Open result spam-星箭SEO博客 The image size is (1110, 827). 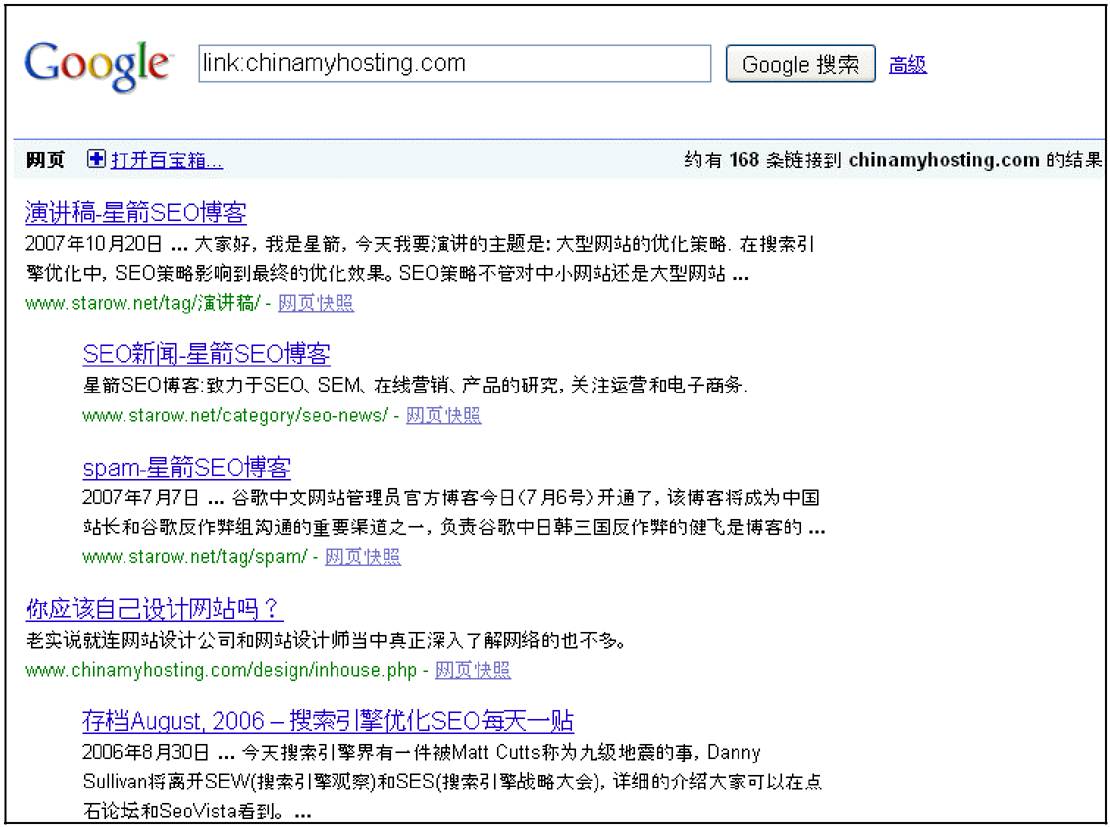187,467
